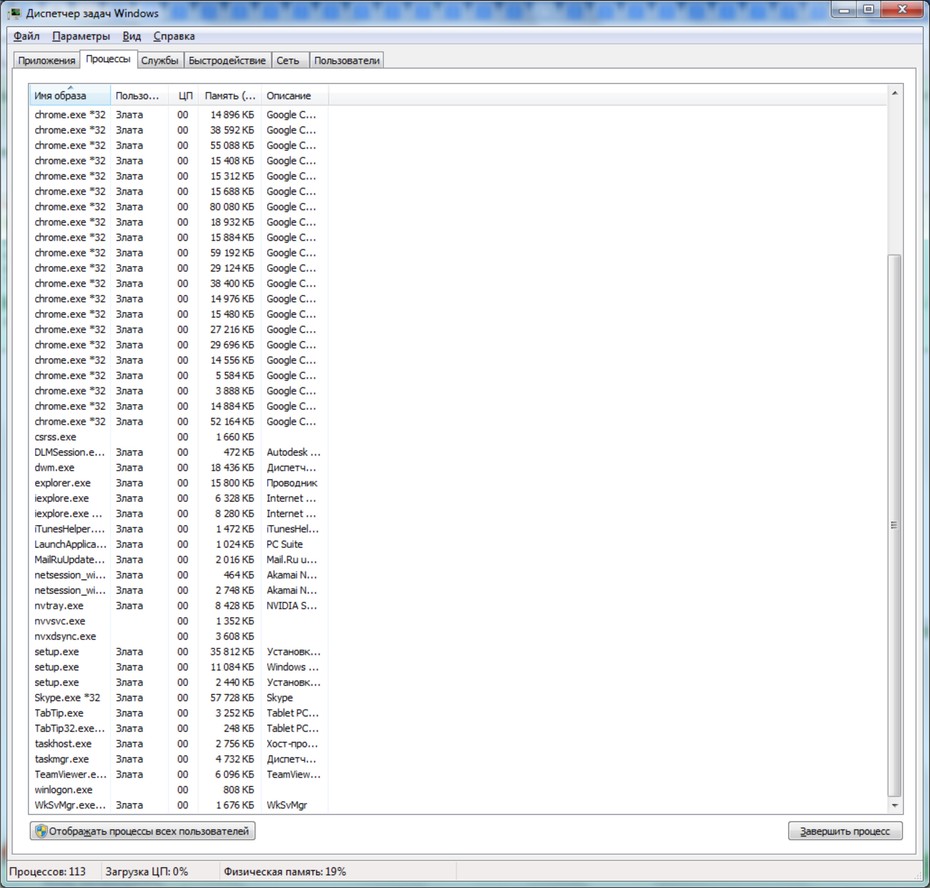Viewport: 930px width, 888px height.
Task: Open the Файл menu
Action: click(x=26, y=36)
